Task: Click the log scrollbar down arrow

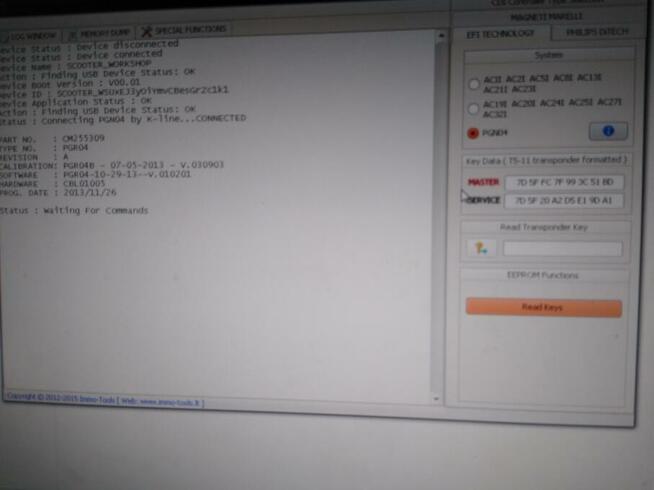Action: coord(436,399)
